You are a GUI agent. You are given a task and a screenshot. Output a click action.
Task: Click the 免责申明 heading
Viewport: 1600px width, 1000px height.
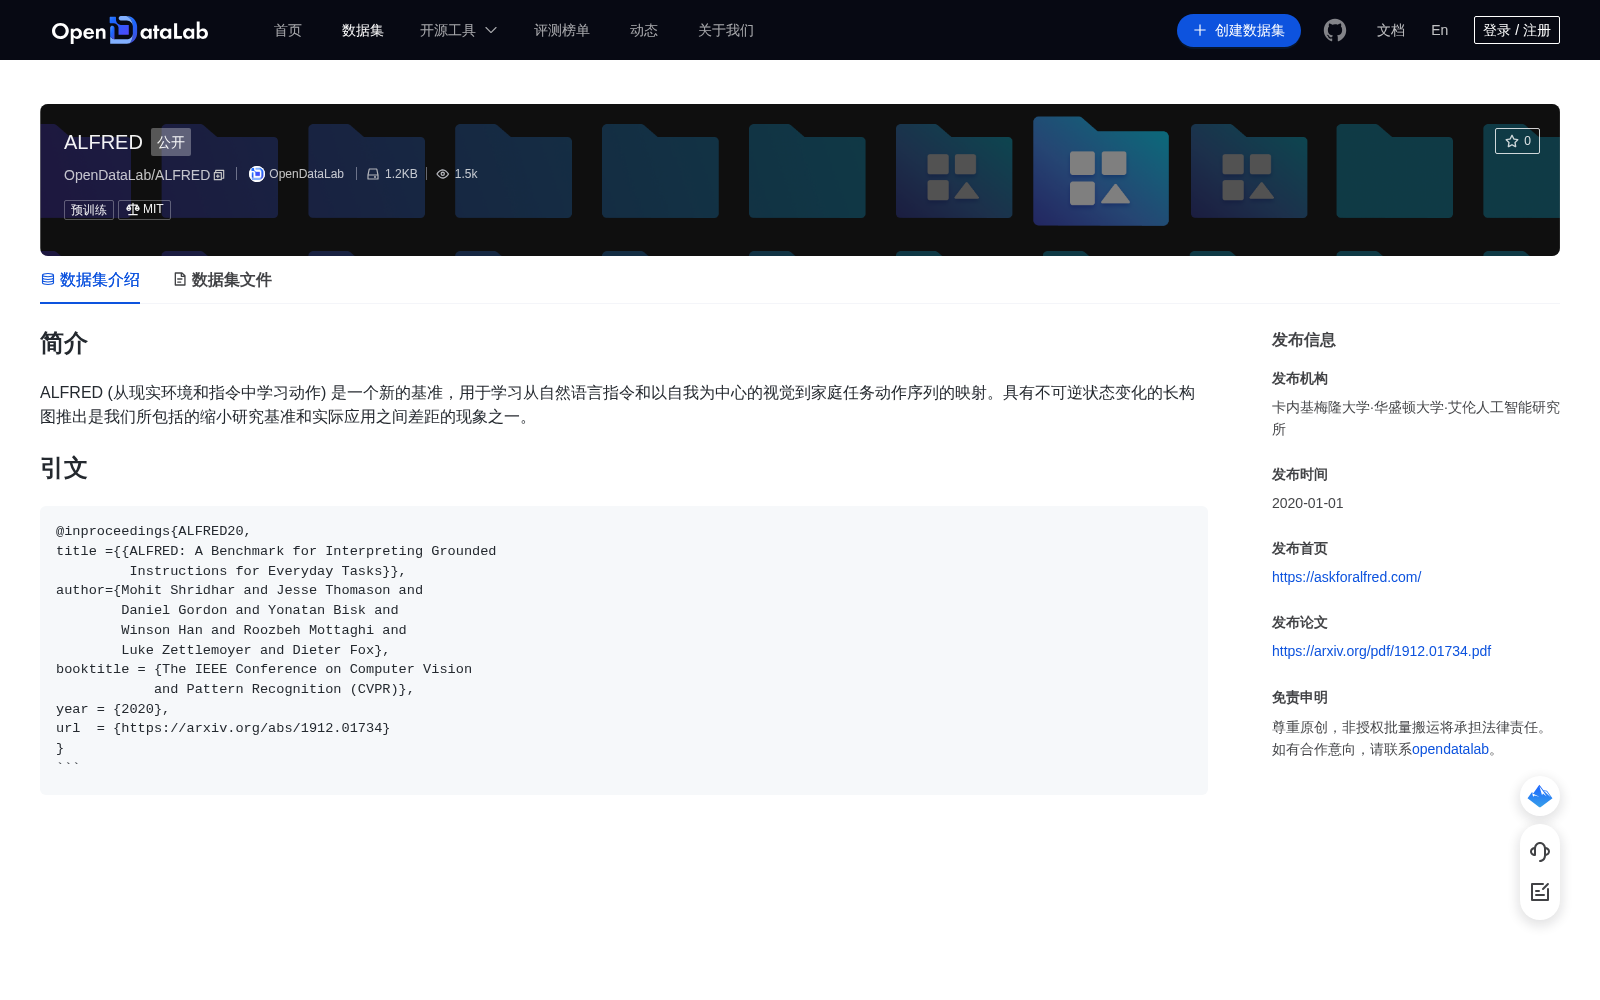1300,697
